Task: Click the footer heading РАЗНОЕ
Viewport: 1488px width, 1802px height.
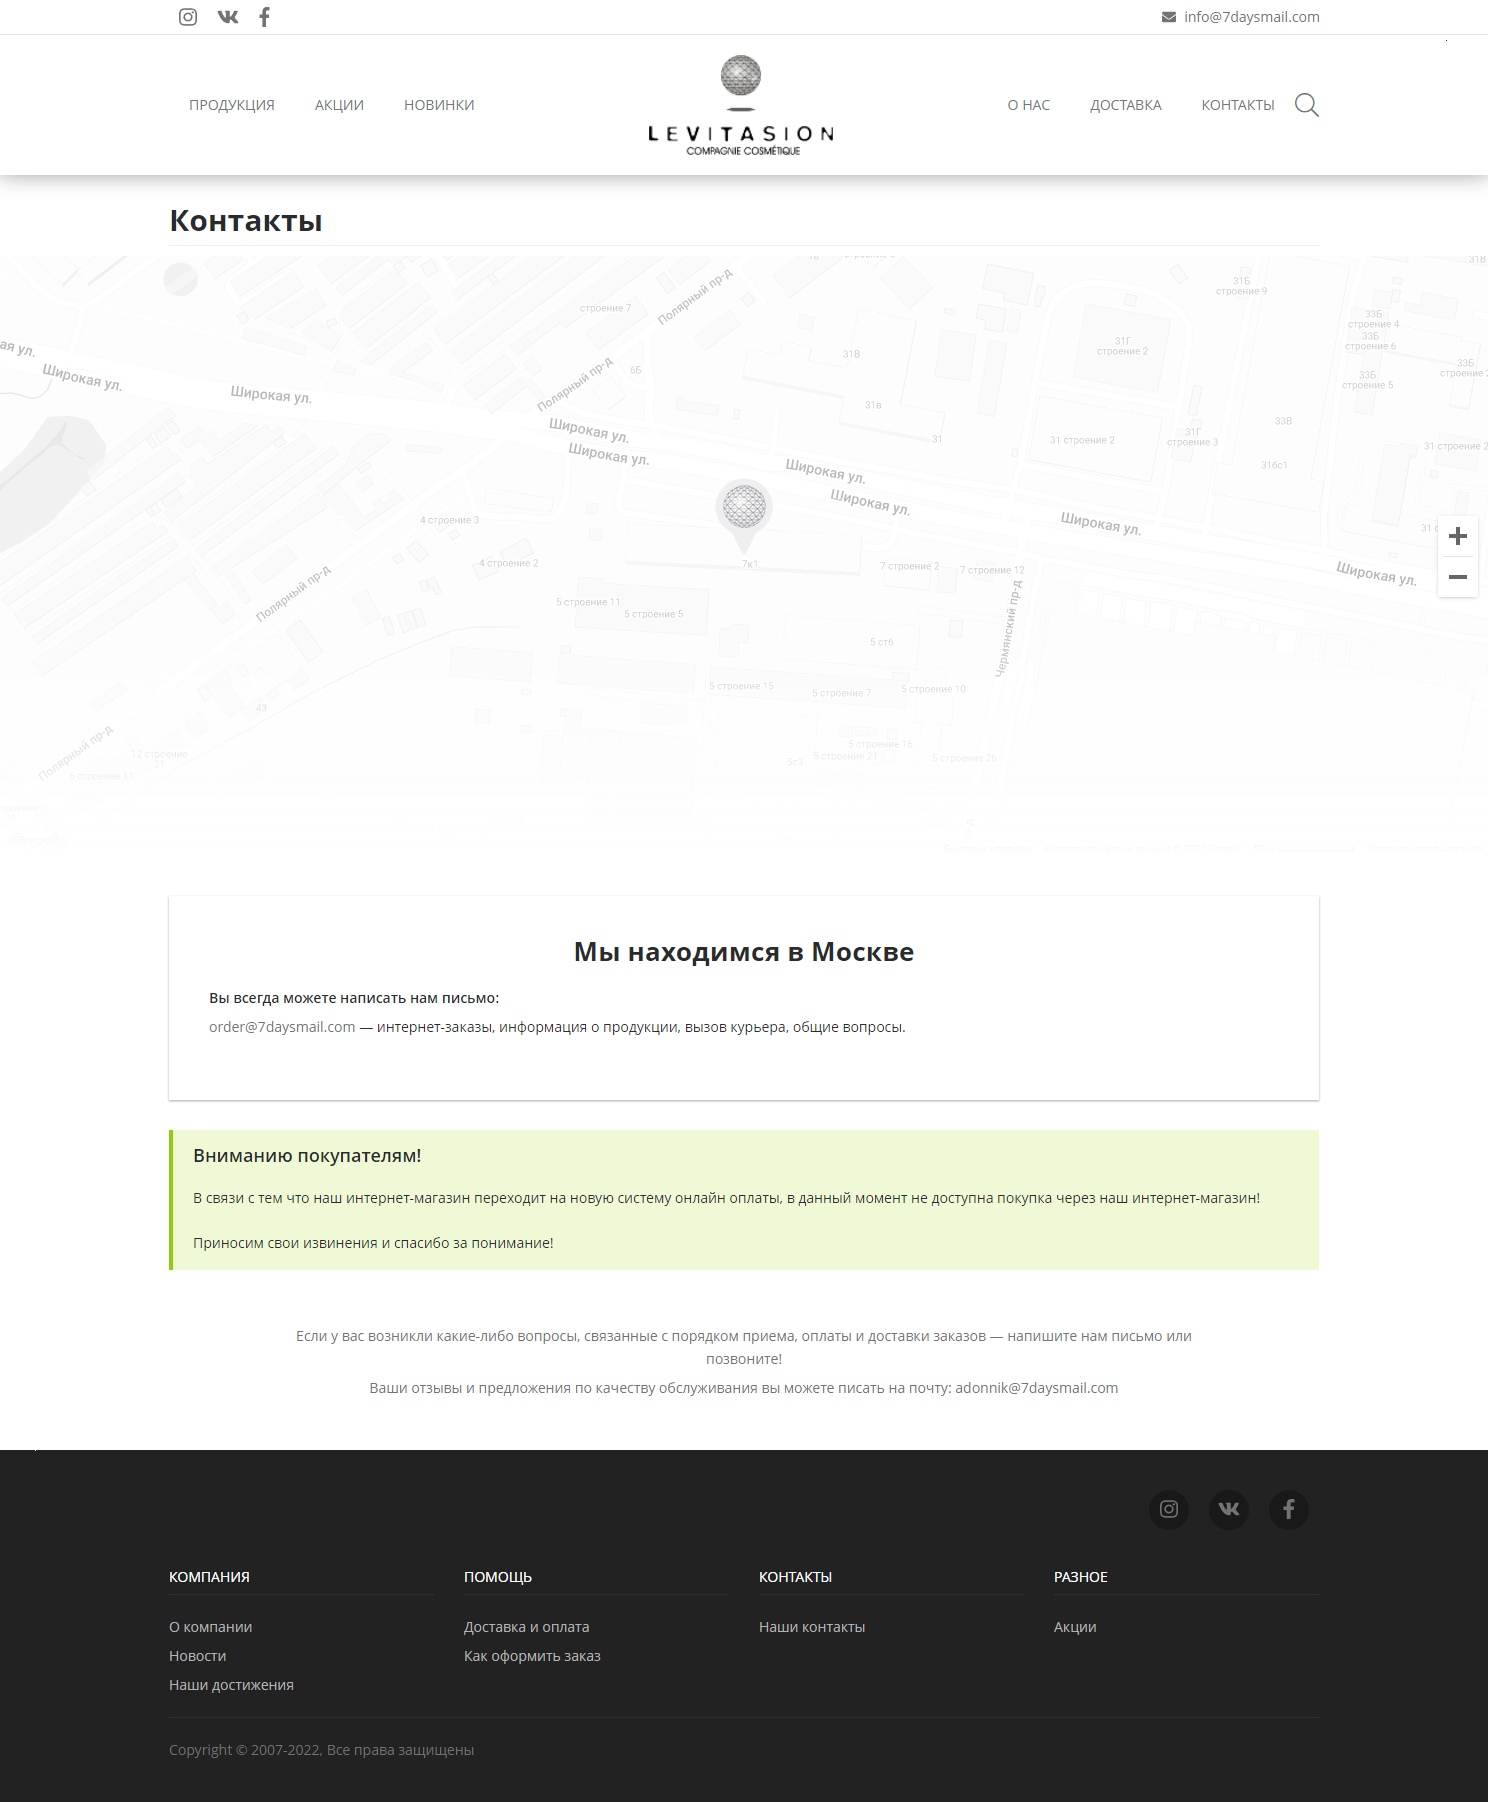Action: tap(1081, 1577)
